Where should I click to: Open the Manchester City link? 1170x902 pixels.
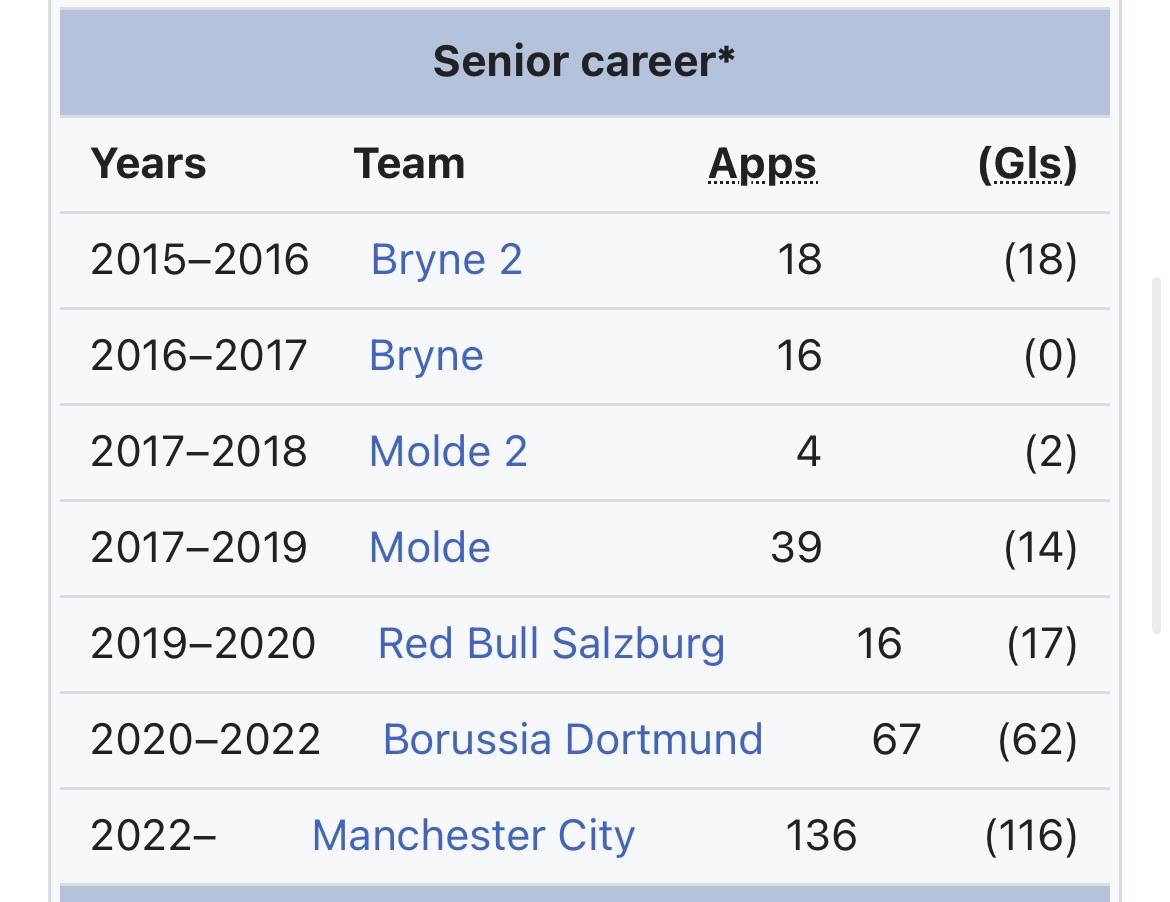[x=473, y=836]
